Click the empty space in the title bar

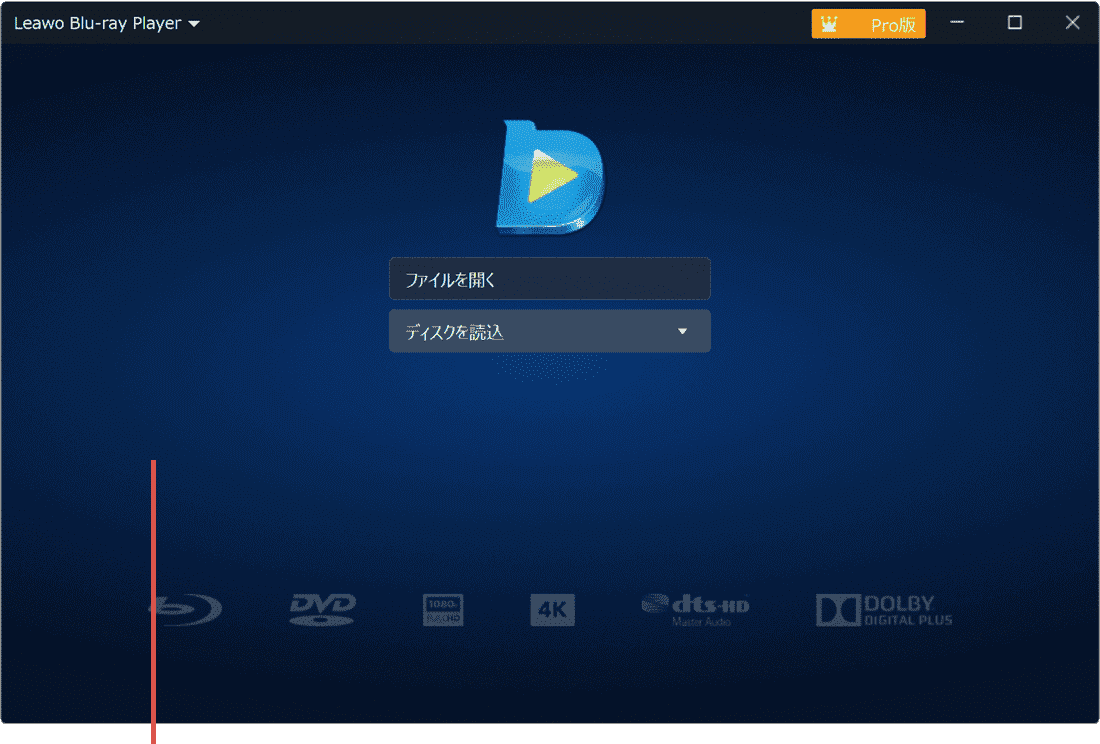[x=500, y=23]
